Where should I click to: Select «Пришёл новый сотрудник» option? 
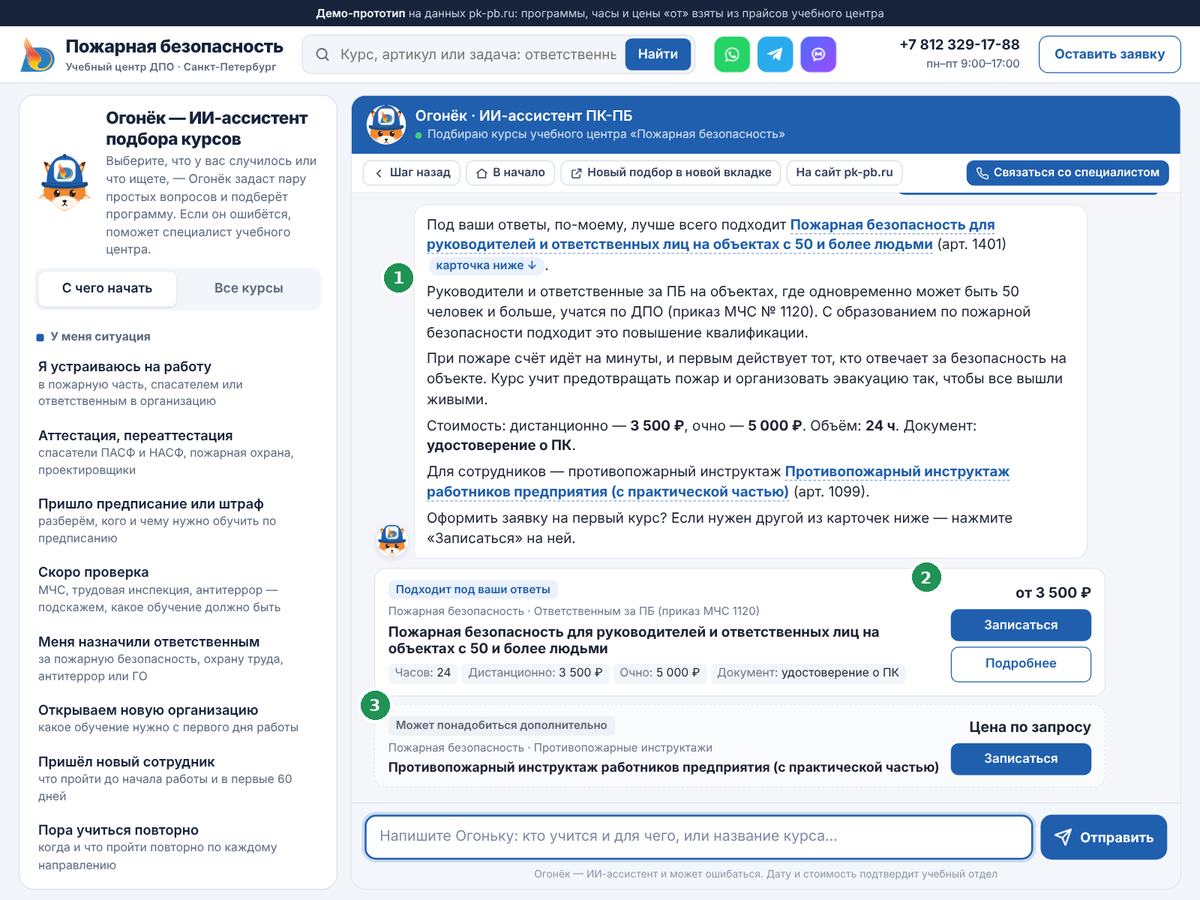178,778
